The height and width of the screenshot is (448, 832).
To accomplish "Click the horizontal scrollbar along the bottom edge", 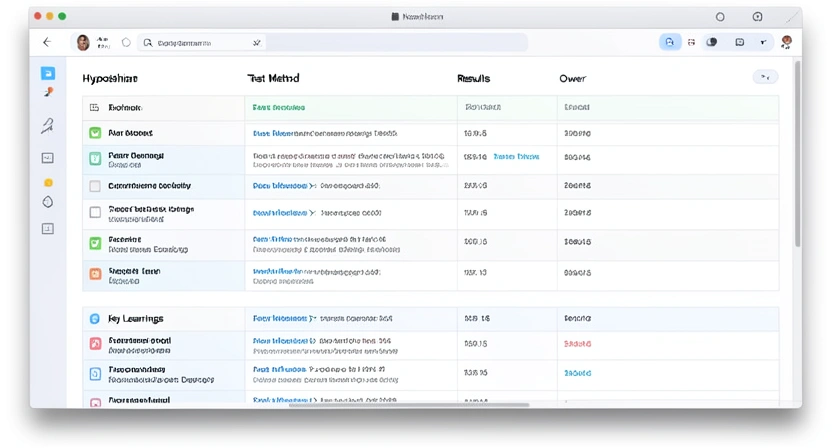I will point(409,405).
